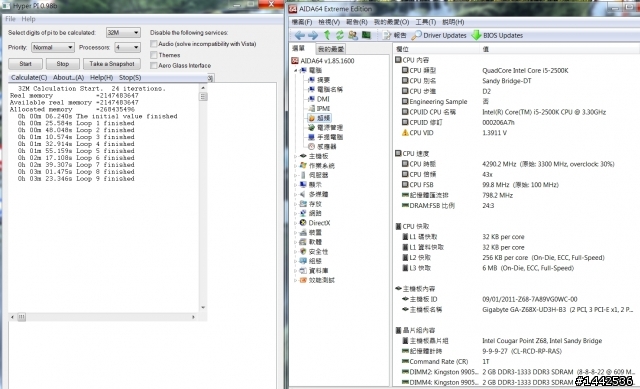
Task: Click the 伺服器 server tower icon
Action: pyautogui.click(x=303, y=175)
